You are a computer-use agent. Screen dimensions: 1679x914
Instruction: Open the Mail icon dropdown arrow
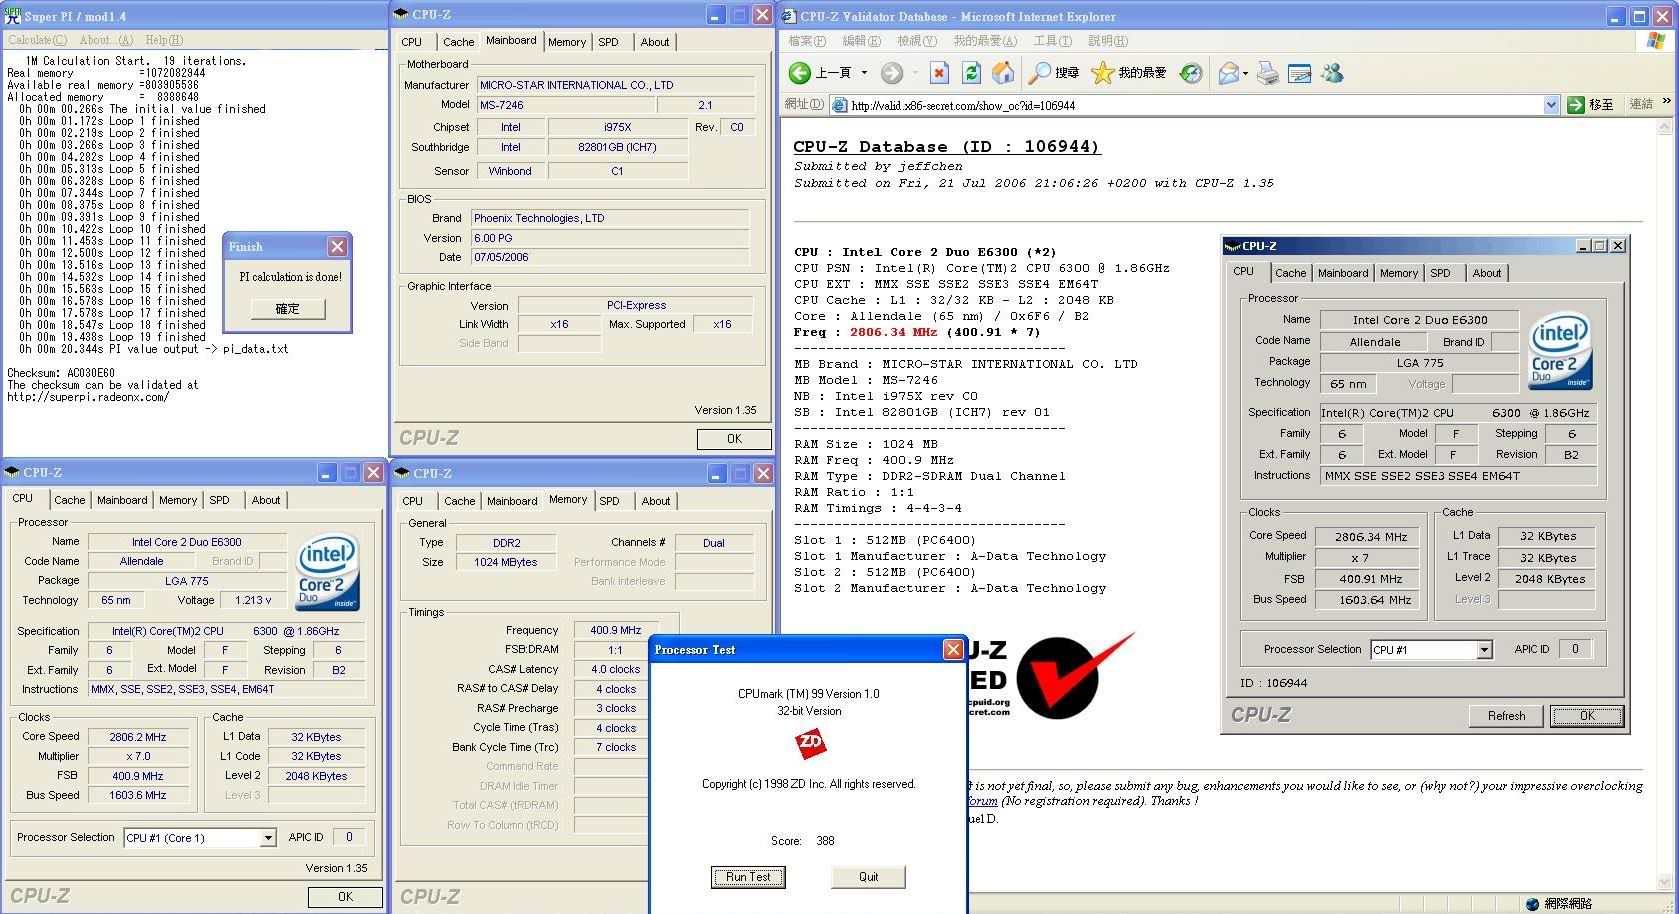click(1245, 73)
